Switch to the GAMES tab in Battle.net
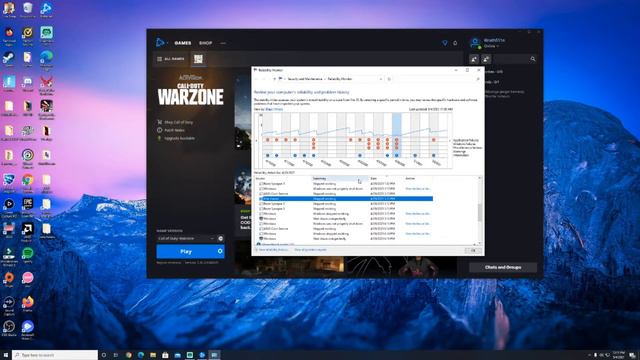Viewport: 640px width, 360px height. click(x=182, y=43)
